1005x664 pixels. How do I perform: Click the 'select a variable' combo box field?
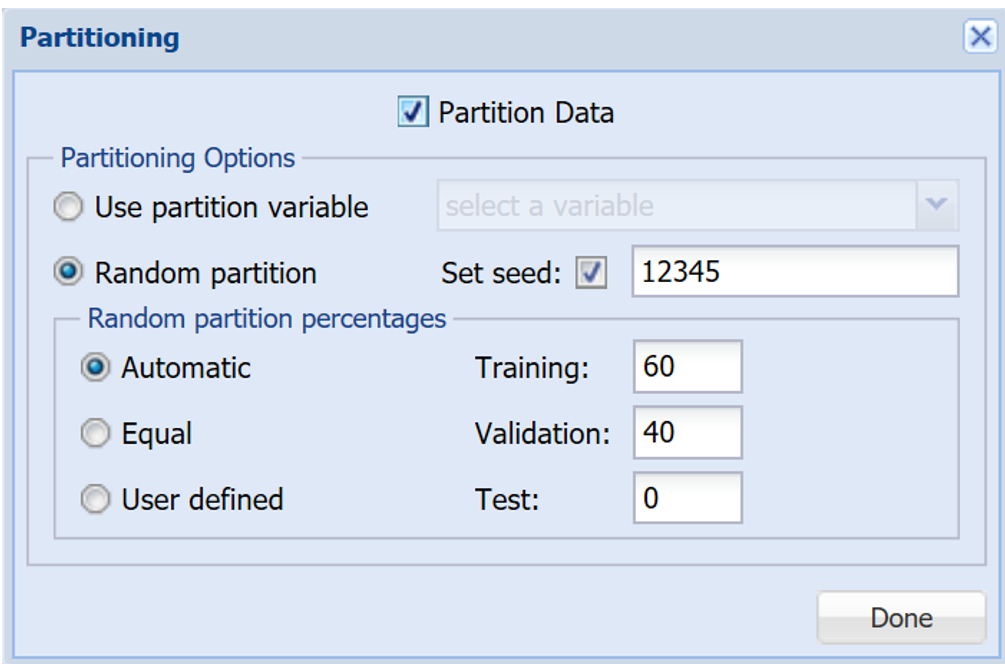point(676,206)
